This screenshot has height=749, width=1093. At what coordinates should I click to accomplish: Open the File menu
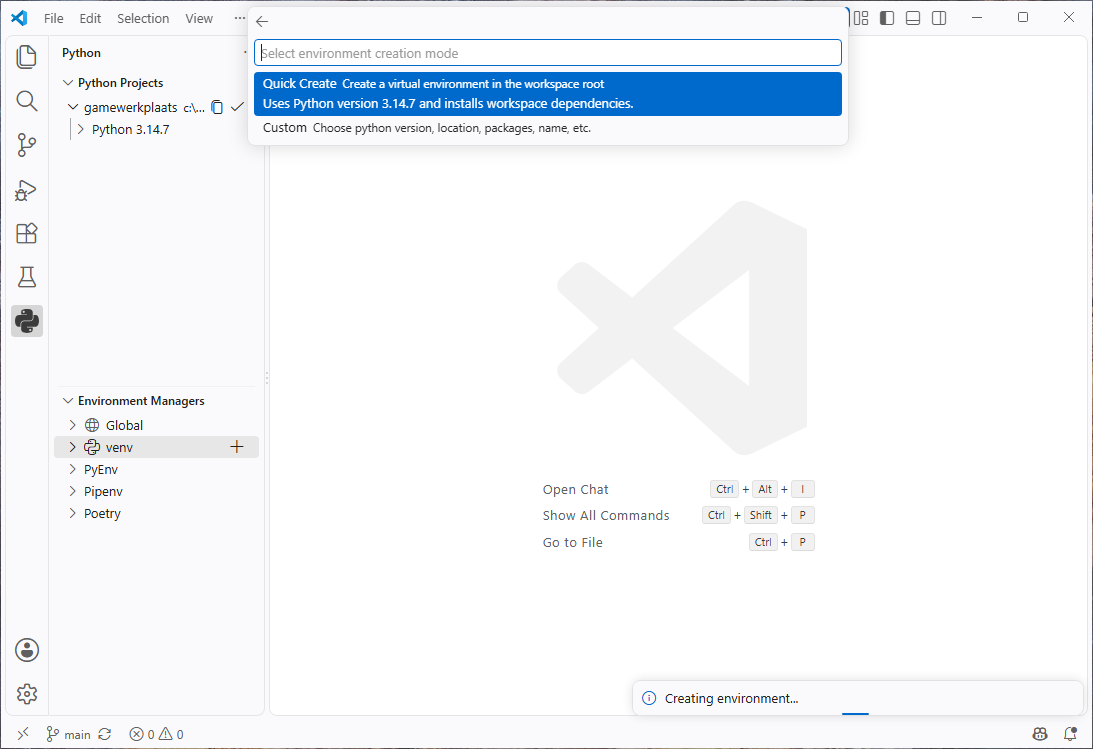54,19
